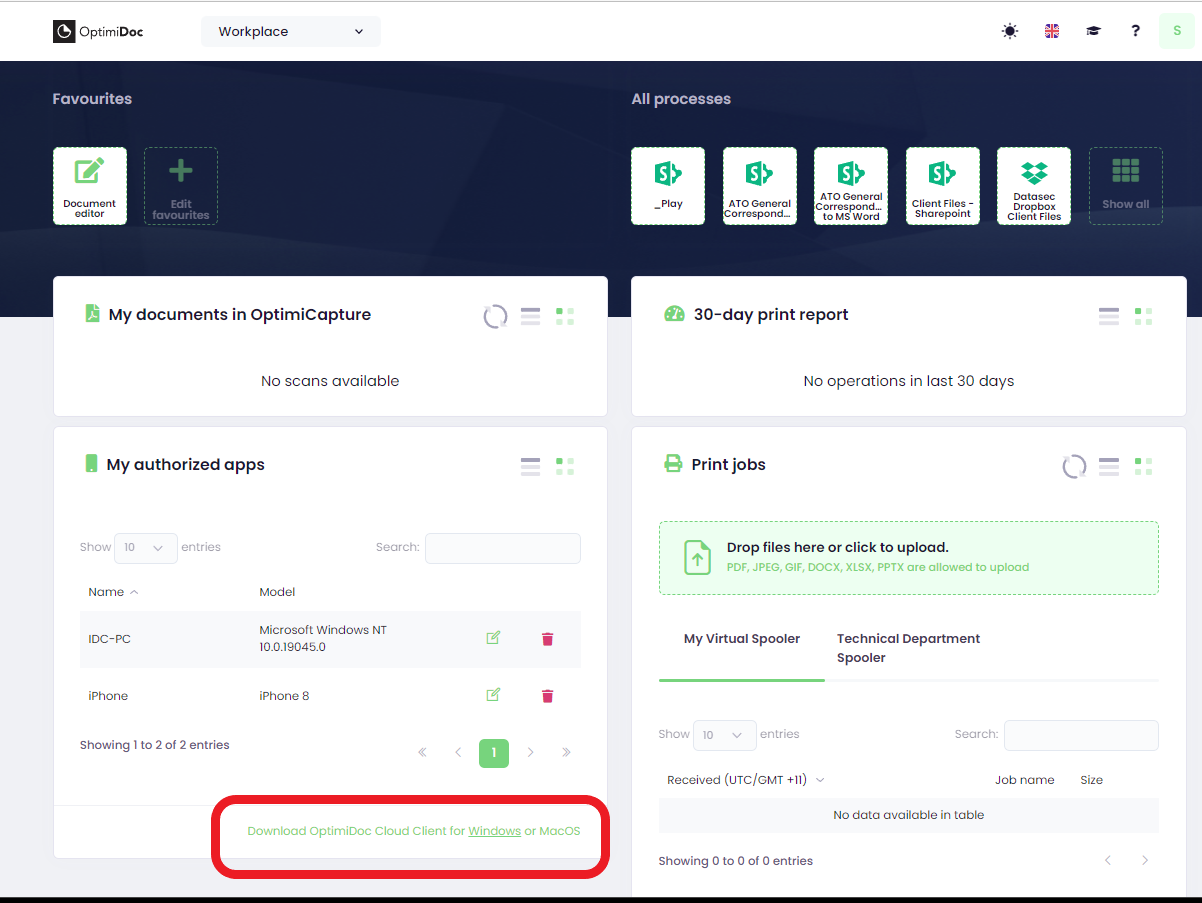Image resolution: width=1202 pixels, height=903 pixels.
Task: Go to previous page of print jobs
Action: pos(1108,861)
